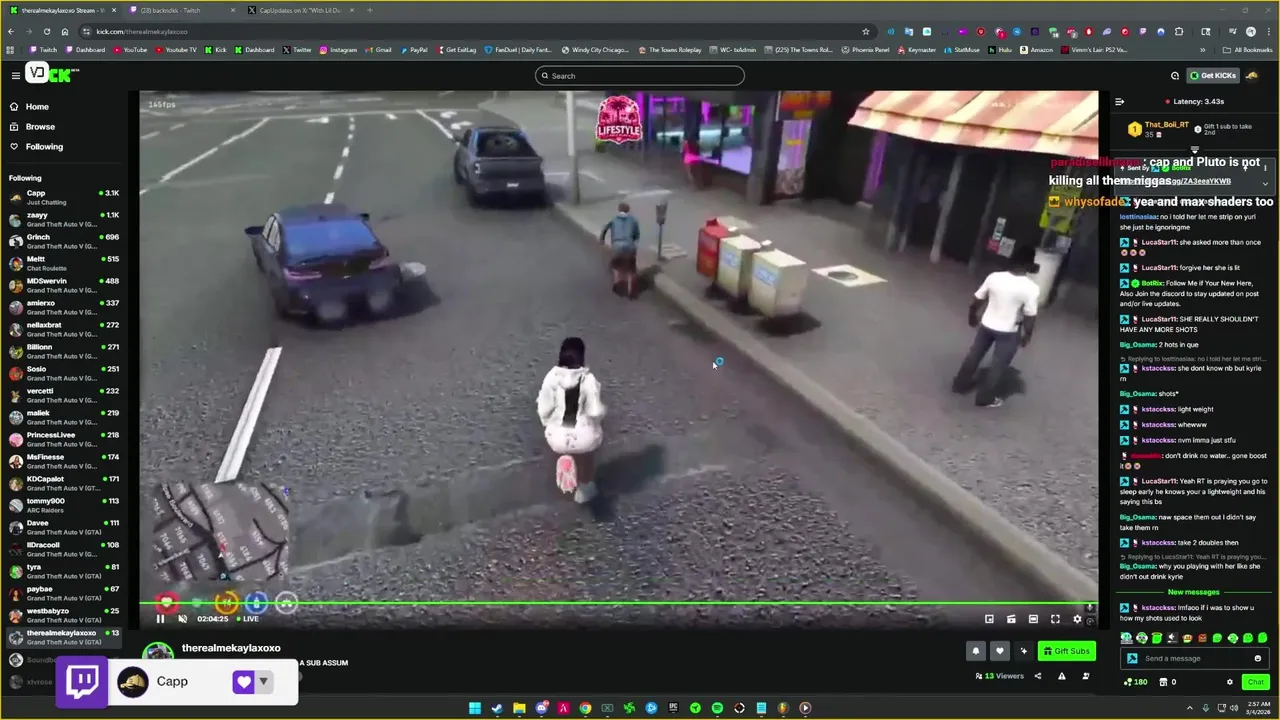This screenshot has height=720, width=1280.
Task: Open the YouTube bookmark
Action: pos(129,50)
